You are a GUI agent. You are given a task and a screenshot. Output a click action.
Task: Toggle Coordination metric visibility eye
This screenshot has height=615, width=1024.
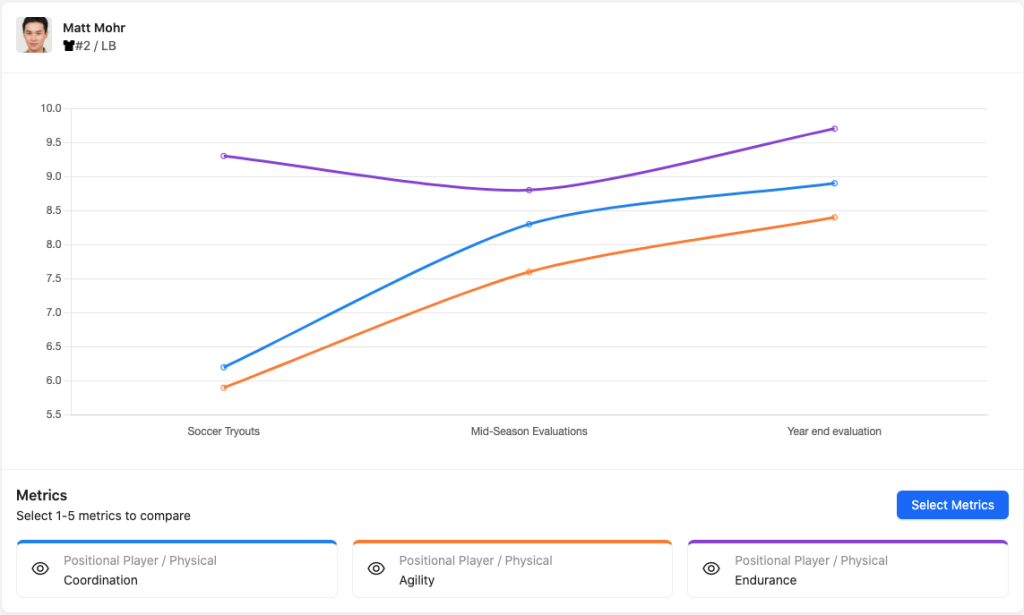(40, 569)
